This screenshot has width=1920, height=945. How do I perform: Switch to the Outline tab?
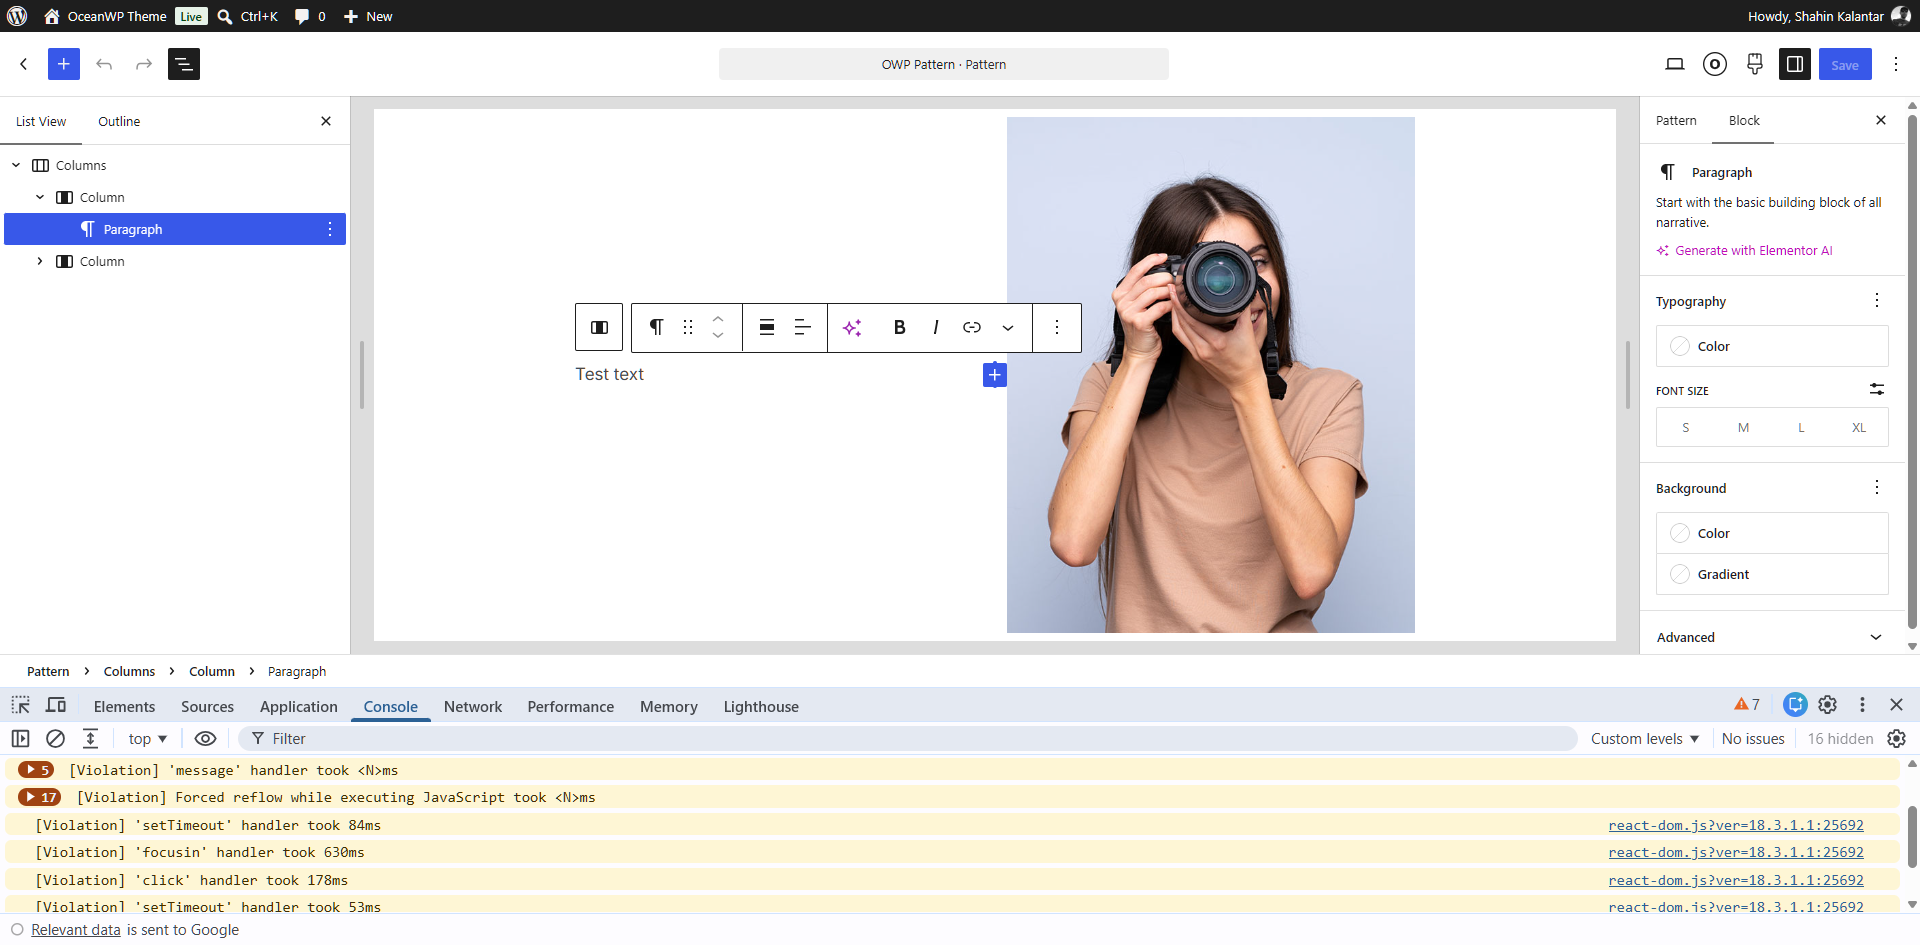click(x=119, y=121)
